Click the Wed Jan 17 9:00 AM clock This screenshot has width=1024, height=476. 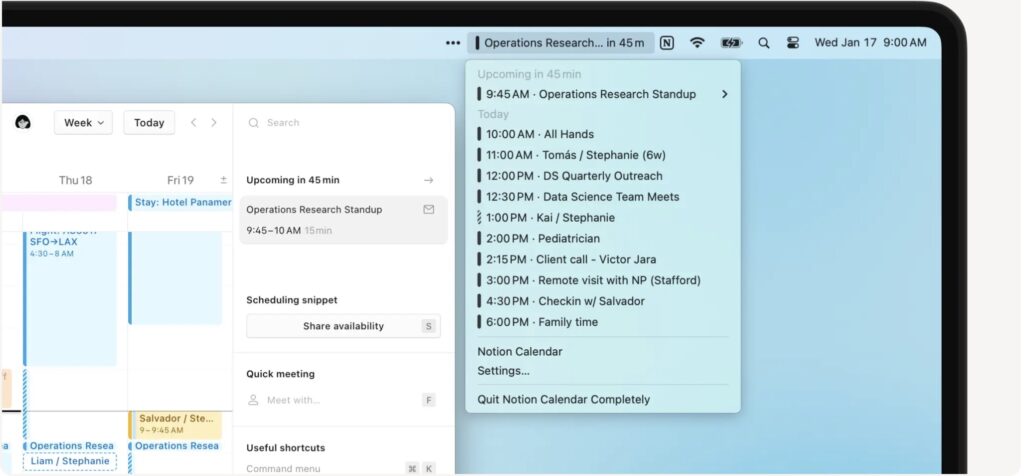tap(870, 43)
